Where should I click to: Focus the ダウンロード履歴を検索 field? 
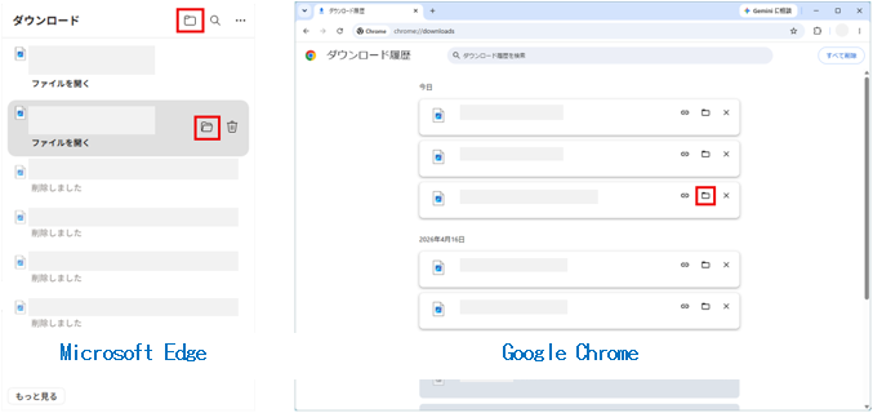point(610,56)
